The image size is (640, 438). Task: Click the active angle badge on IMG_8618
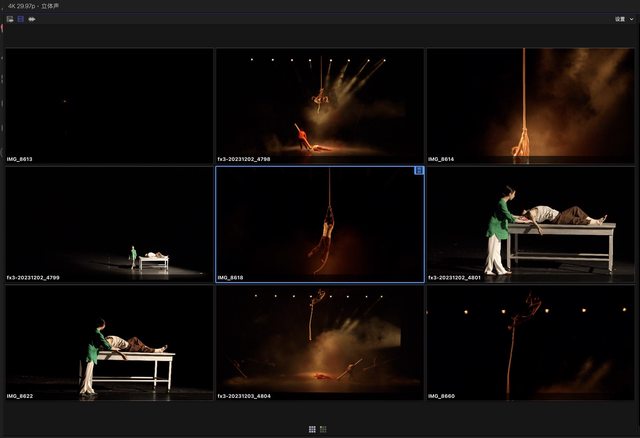(419, 171)
